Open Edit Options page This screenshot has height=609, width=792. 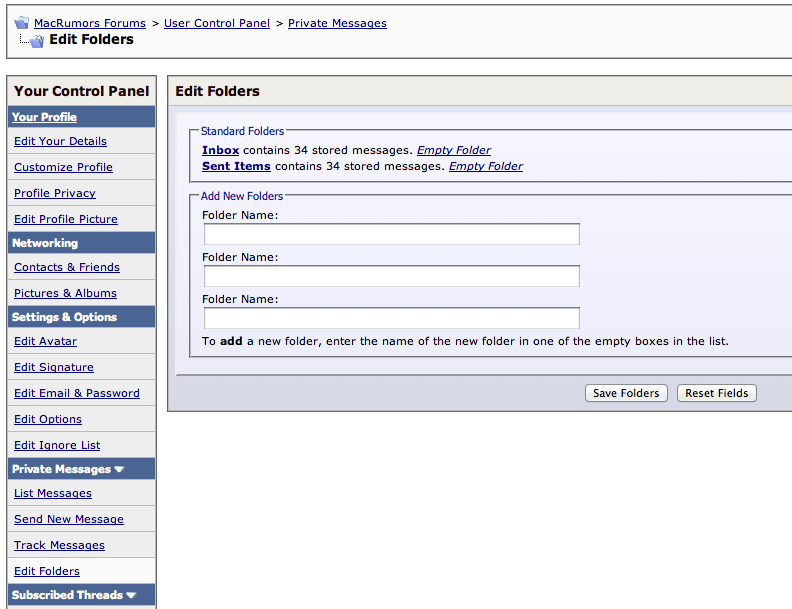(48, 419)
